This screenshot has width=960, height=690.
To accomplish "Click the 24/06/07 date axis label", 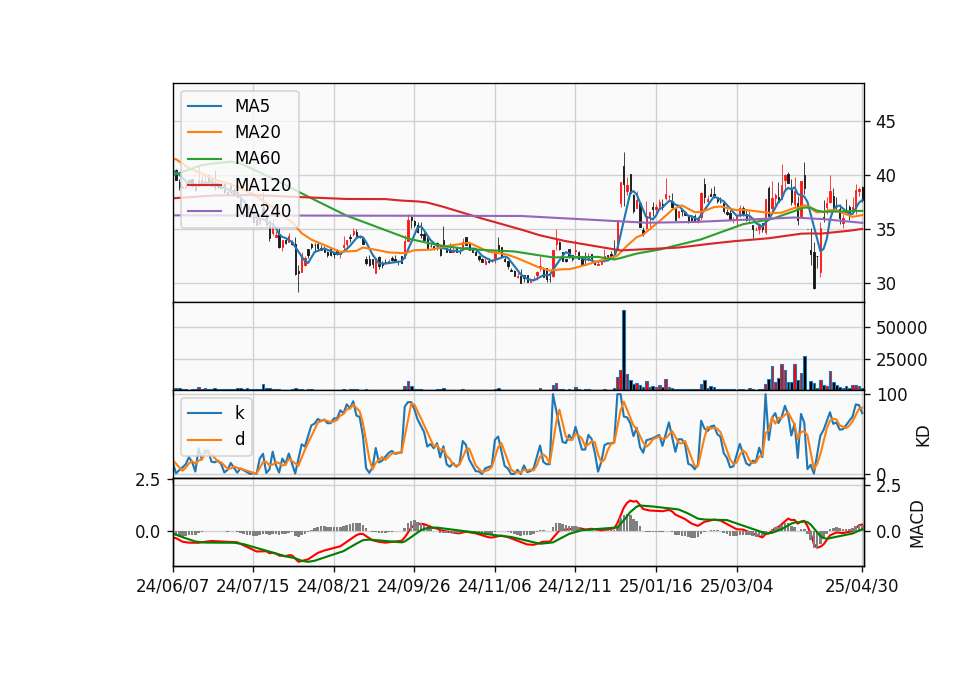I will click(173, 586).
